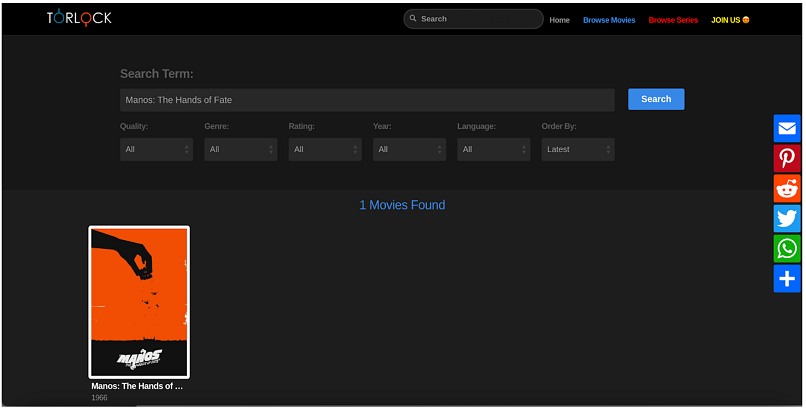Click the 'Search Term:' label
806x411 pixels.
157,74
